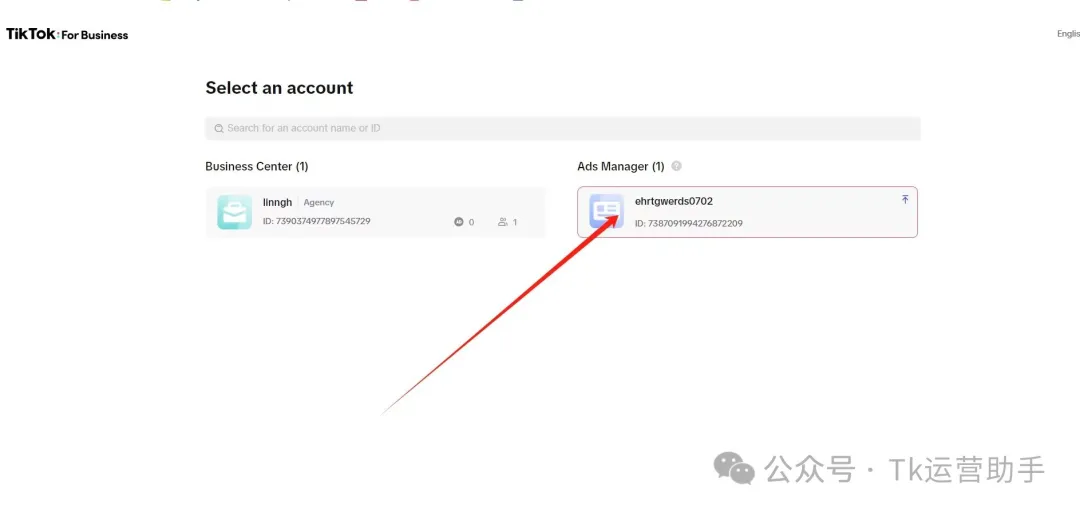Click the TikTok For Business logo
The image size is (1080, 513).
tap(67, 34)
